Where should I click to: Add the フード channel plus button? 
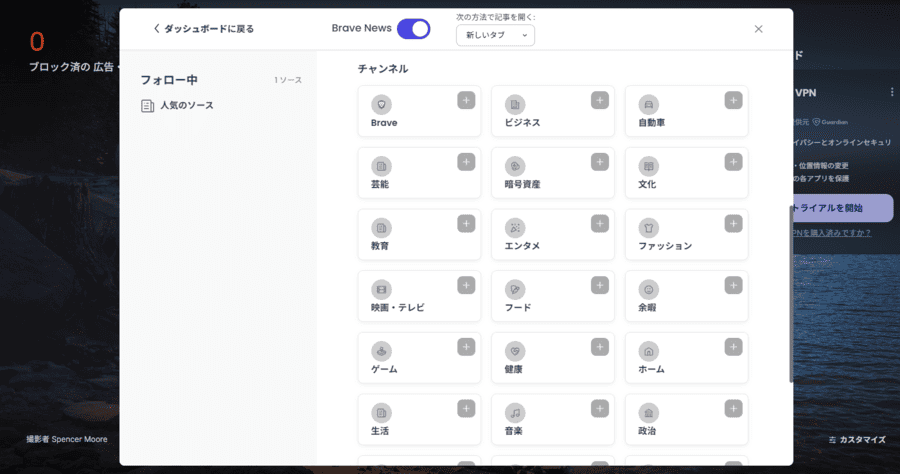point(600,285)
